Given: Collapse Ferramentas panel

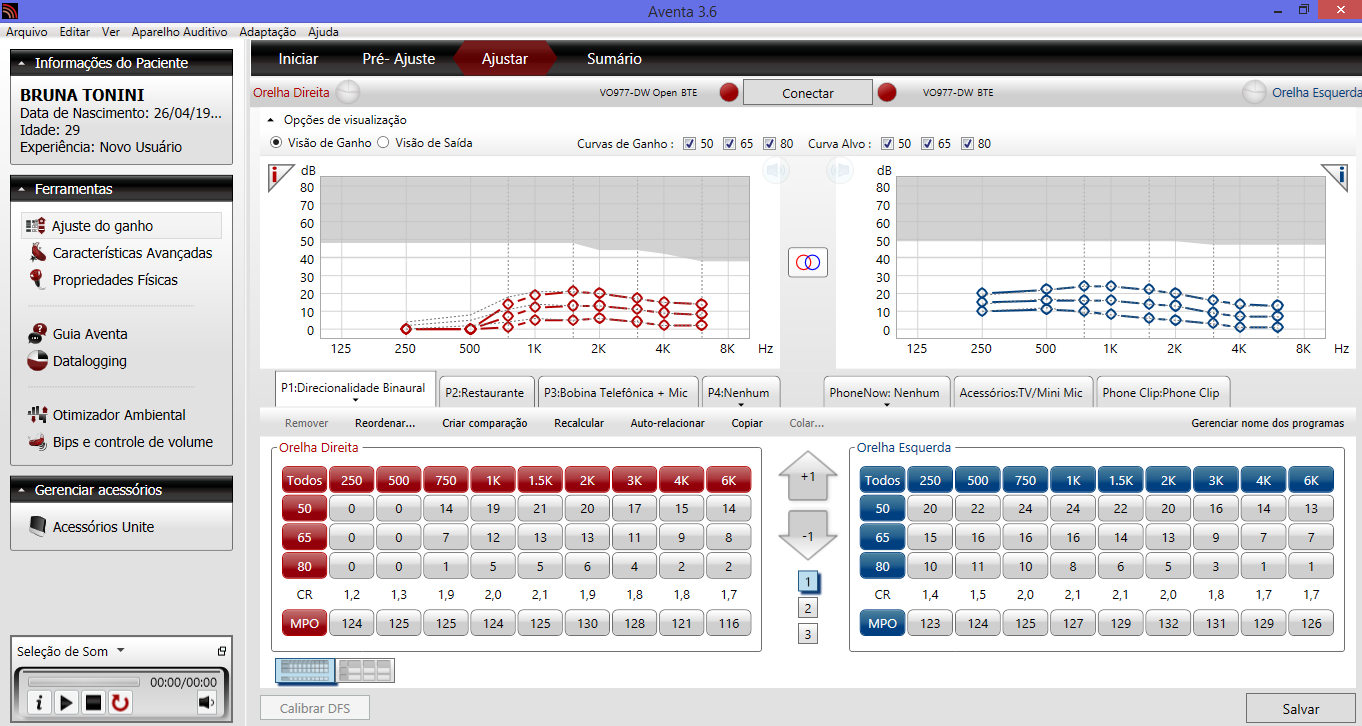Looking at the screenshot, I should (x=23, y=189).
